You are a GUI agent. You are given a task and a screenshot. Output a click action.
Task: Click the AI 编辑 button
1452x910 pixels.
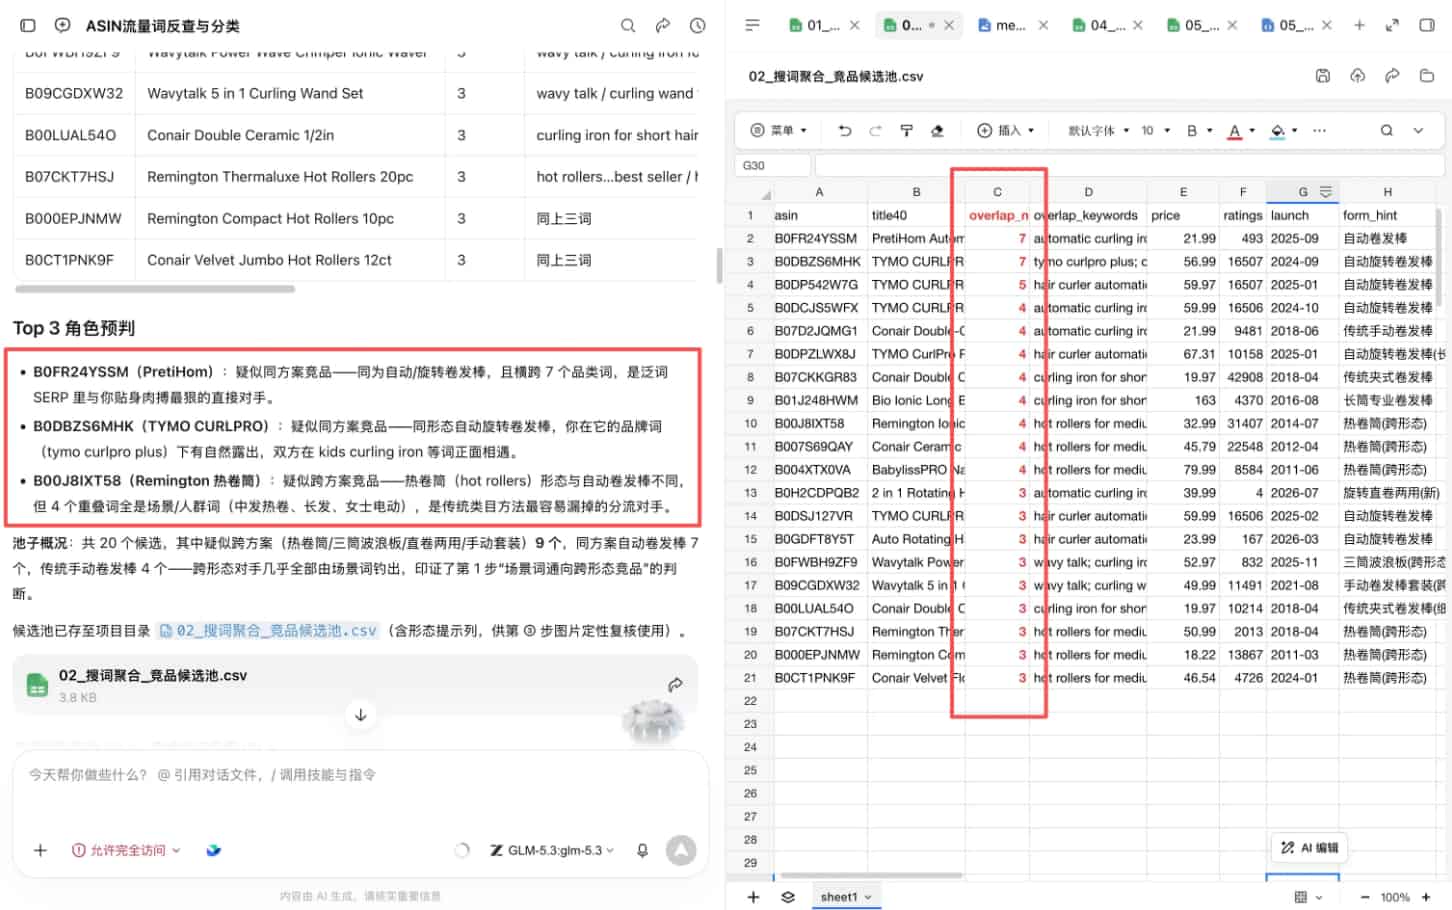point(1309,847)
